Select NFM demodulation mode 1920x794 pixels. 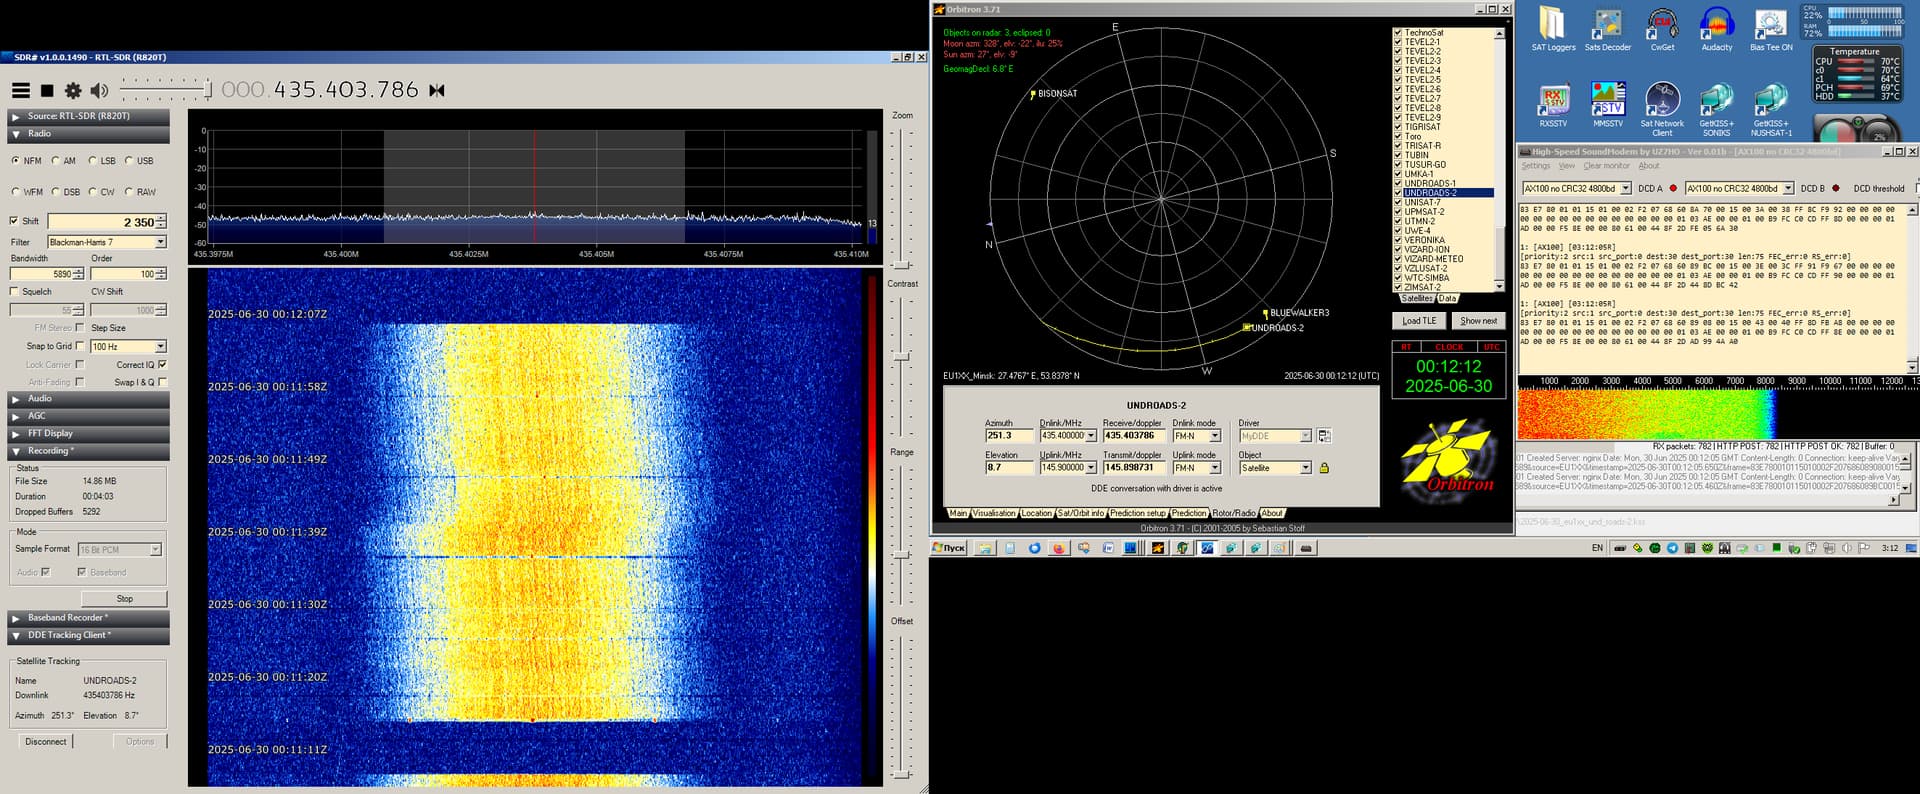click(x=26, y=161)
